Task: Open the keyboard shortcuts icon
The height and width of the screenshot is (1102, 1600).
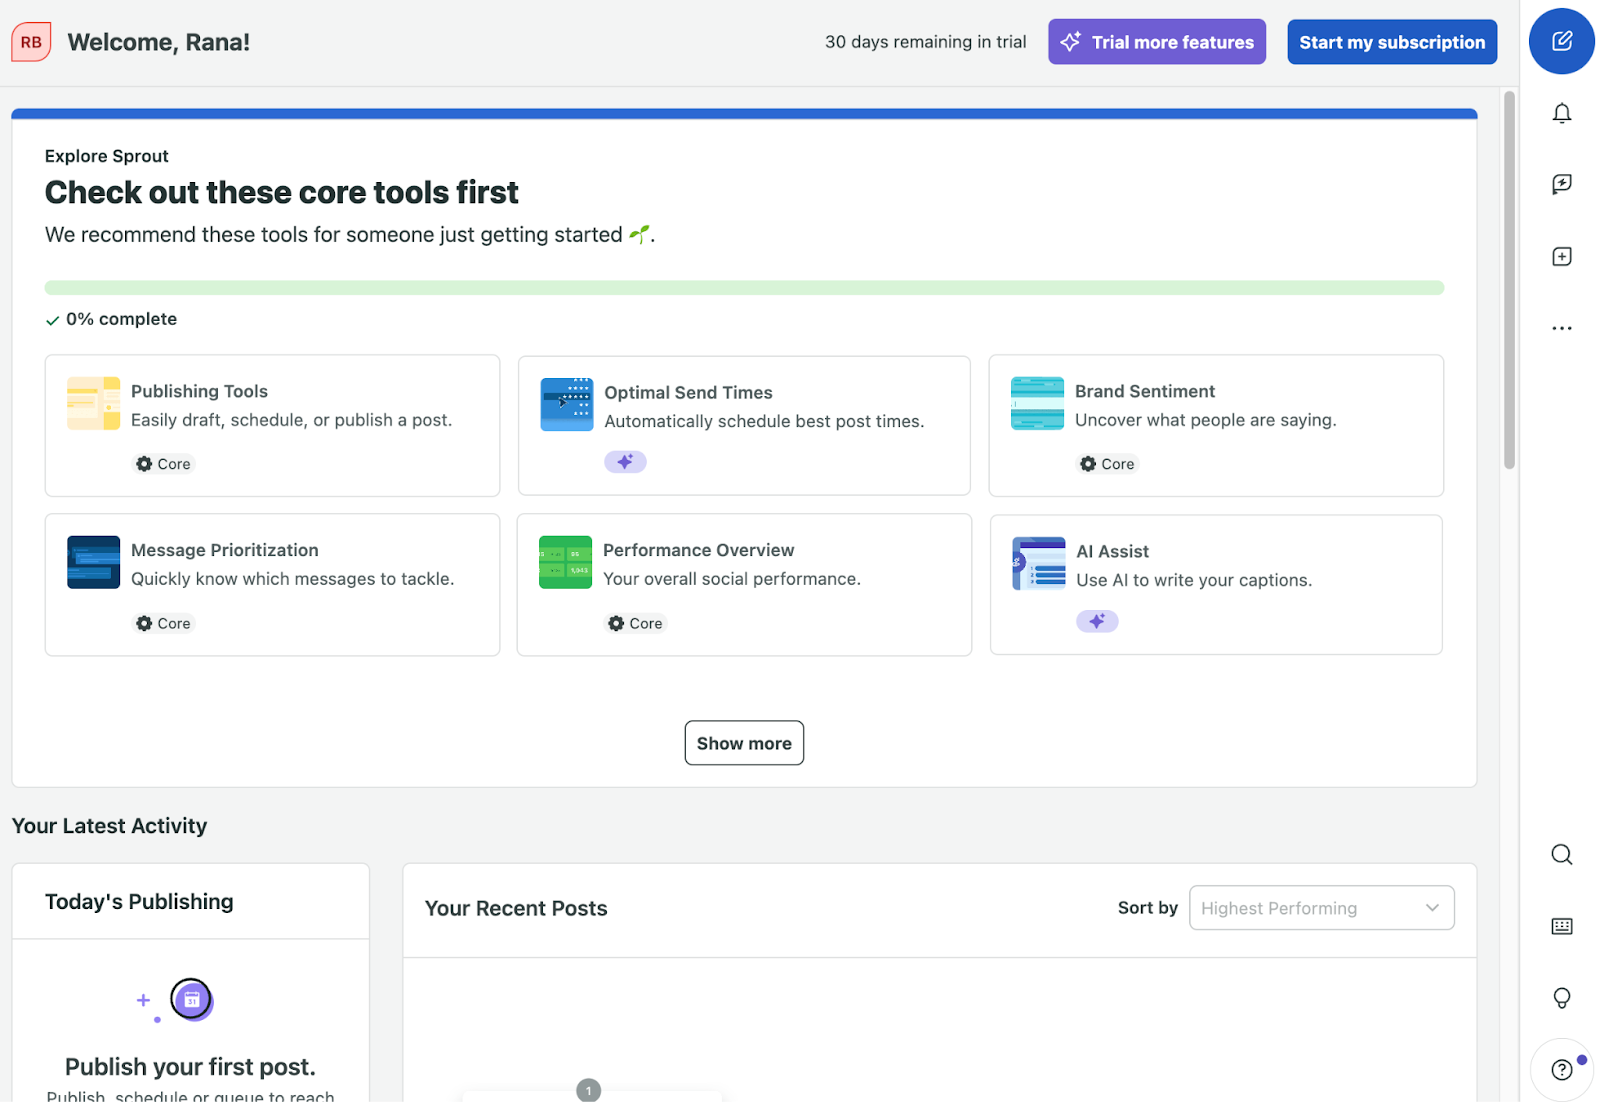Action: click(x=1561, y=926)
